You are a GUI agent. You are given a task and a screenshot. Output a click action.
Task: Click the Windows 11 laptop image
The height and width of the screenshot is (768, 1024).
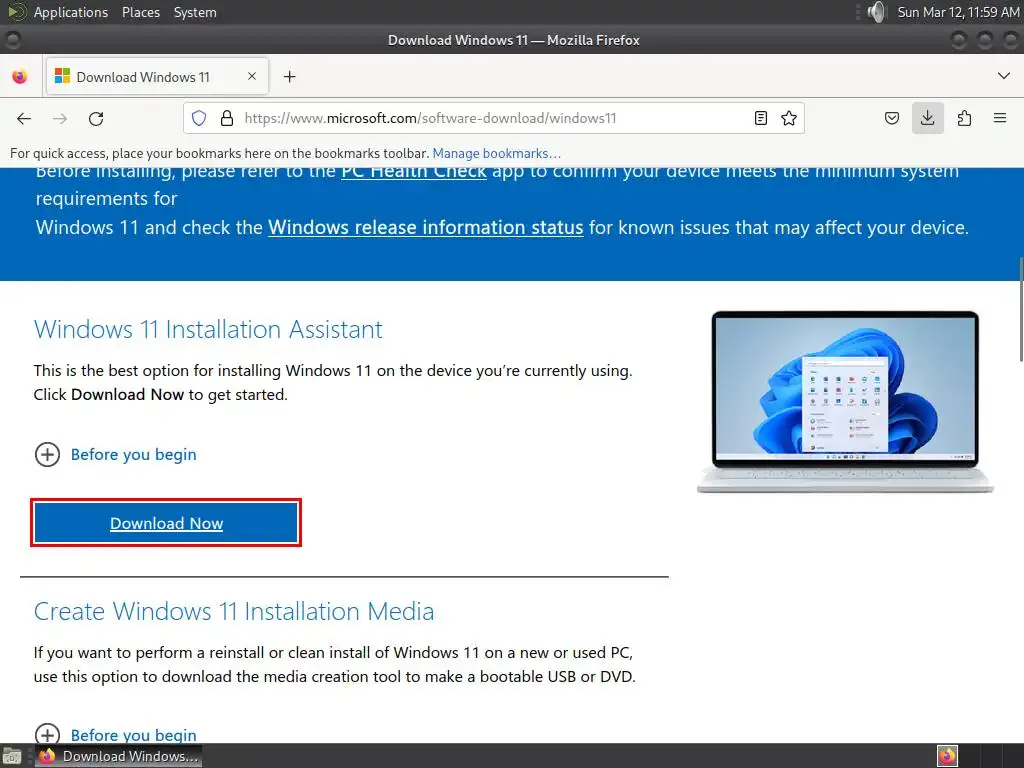pos(845,402)
